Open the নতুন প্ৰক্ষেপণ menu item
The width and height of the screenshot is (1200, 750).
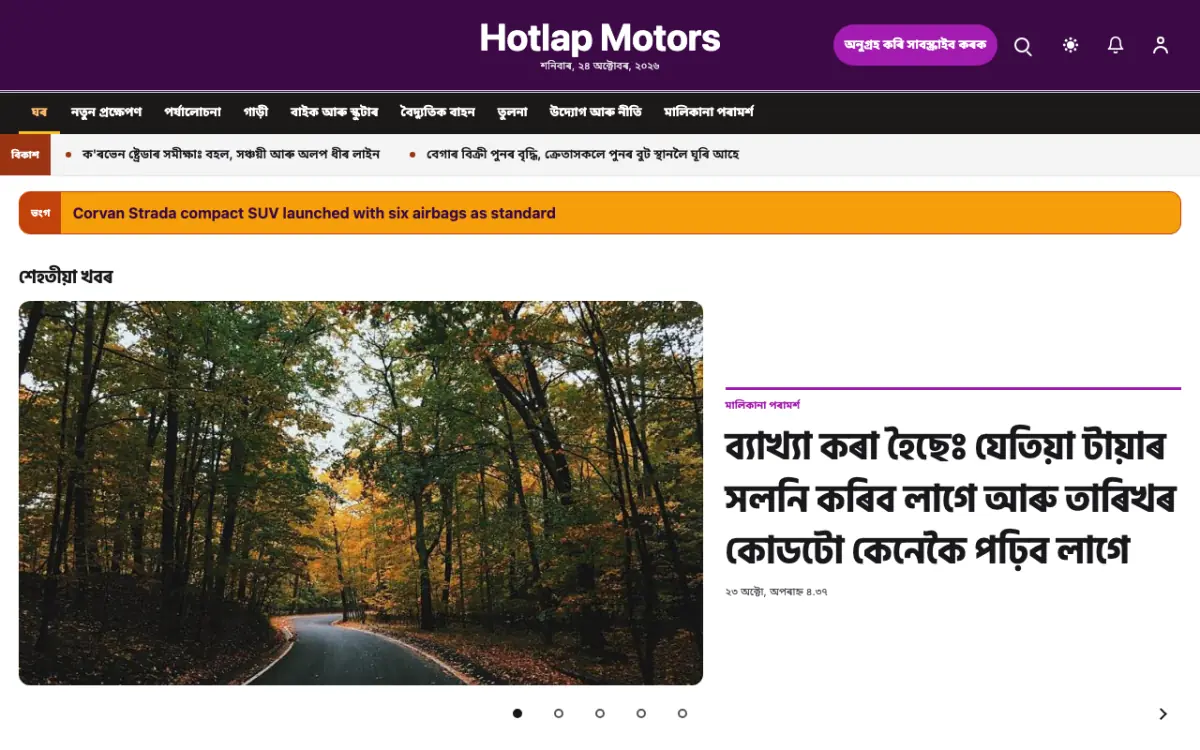pyautogui.click(x=106, y=112)
